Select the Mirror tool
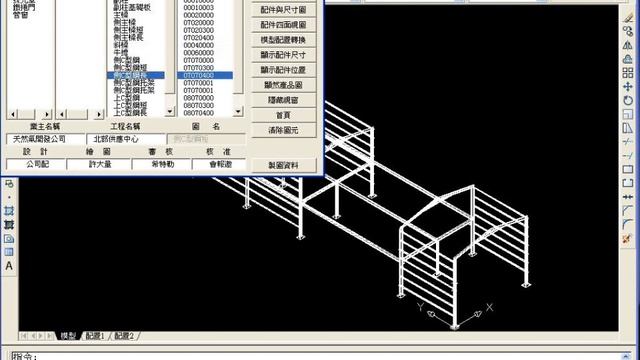Image resolution: width=640 pixels, height=360 pixels. (628, 45)
